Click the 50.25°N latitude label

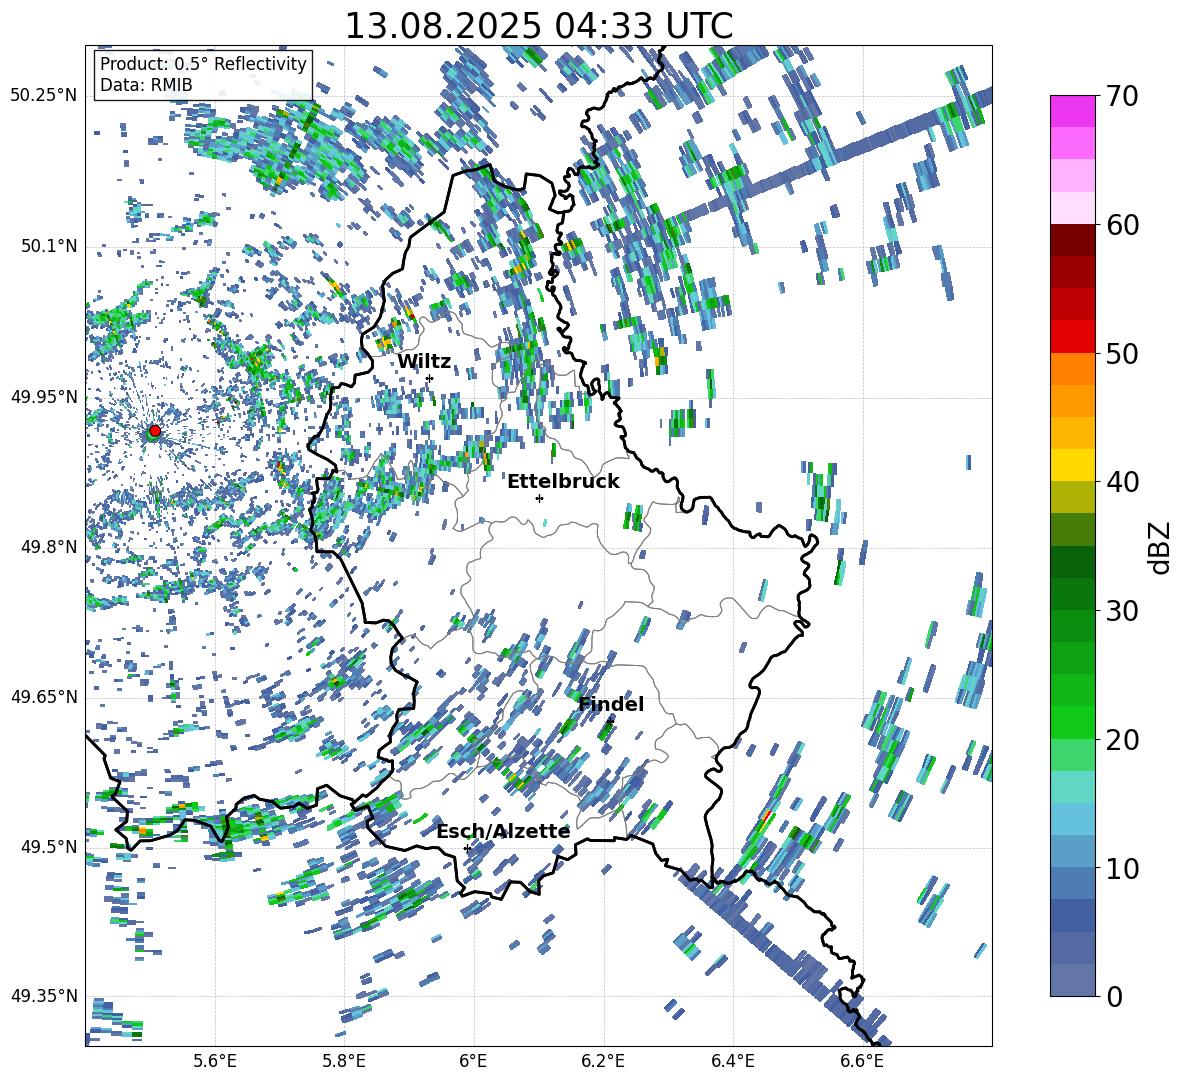click(x=44, y=96)
